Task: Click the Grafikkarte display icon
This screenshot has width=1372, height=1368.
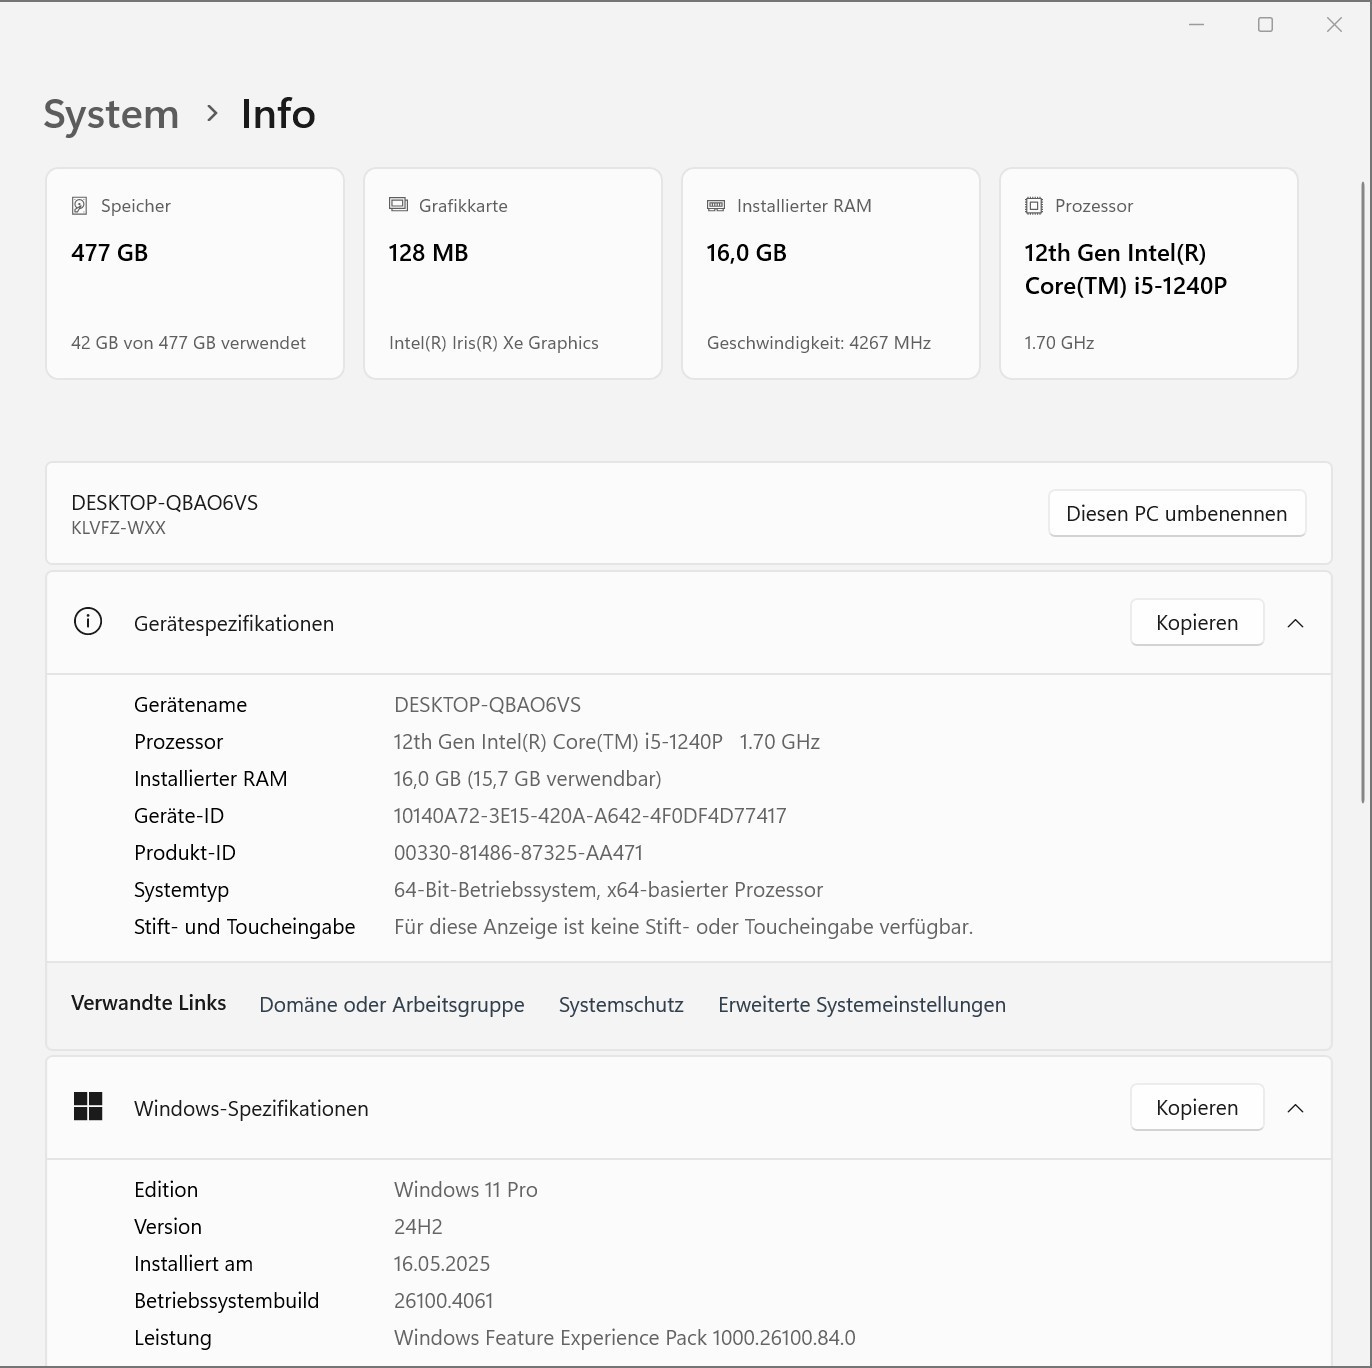Action: point(398,205)
